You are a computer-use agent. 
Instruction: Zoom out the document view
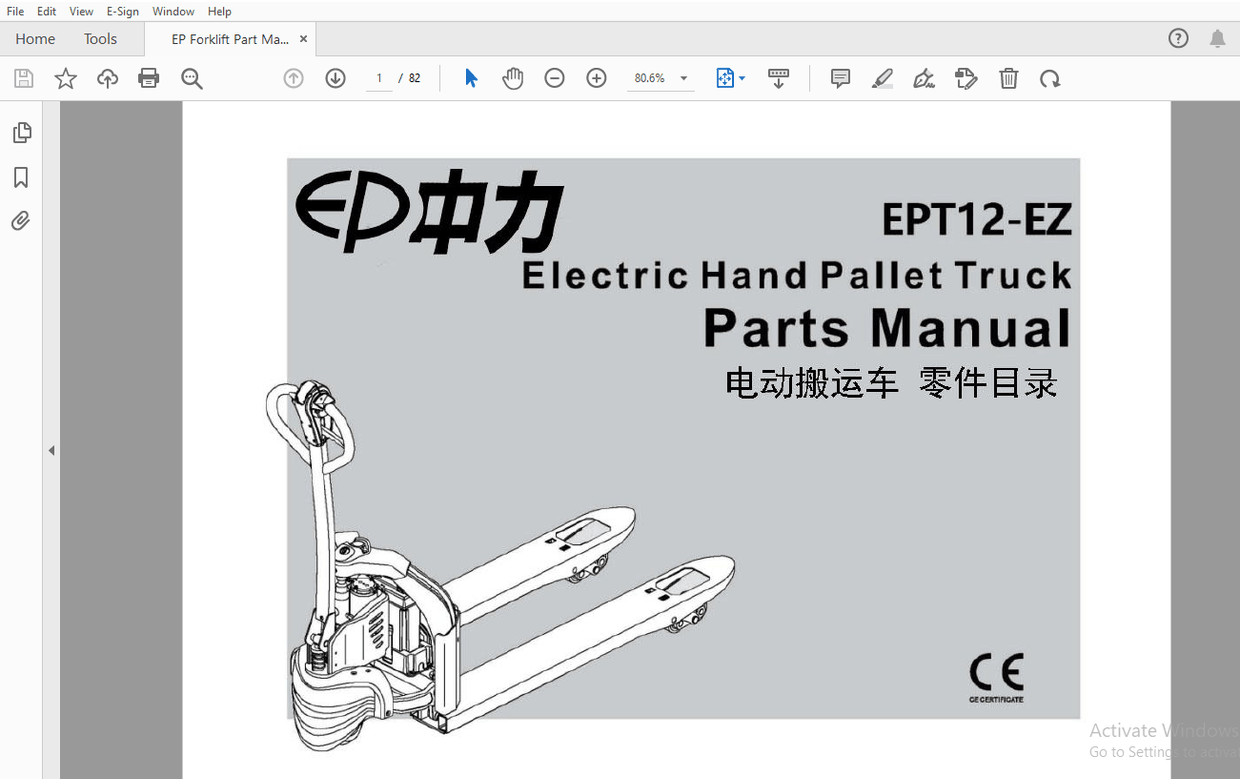pyautogui.click(x=554, y=78)
